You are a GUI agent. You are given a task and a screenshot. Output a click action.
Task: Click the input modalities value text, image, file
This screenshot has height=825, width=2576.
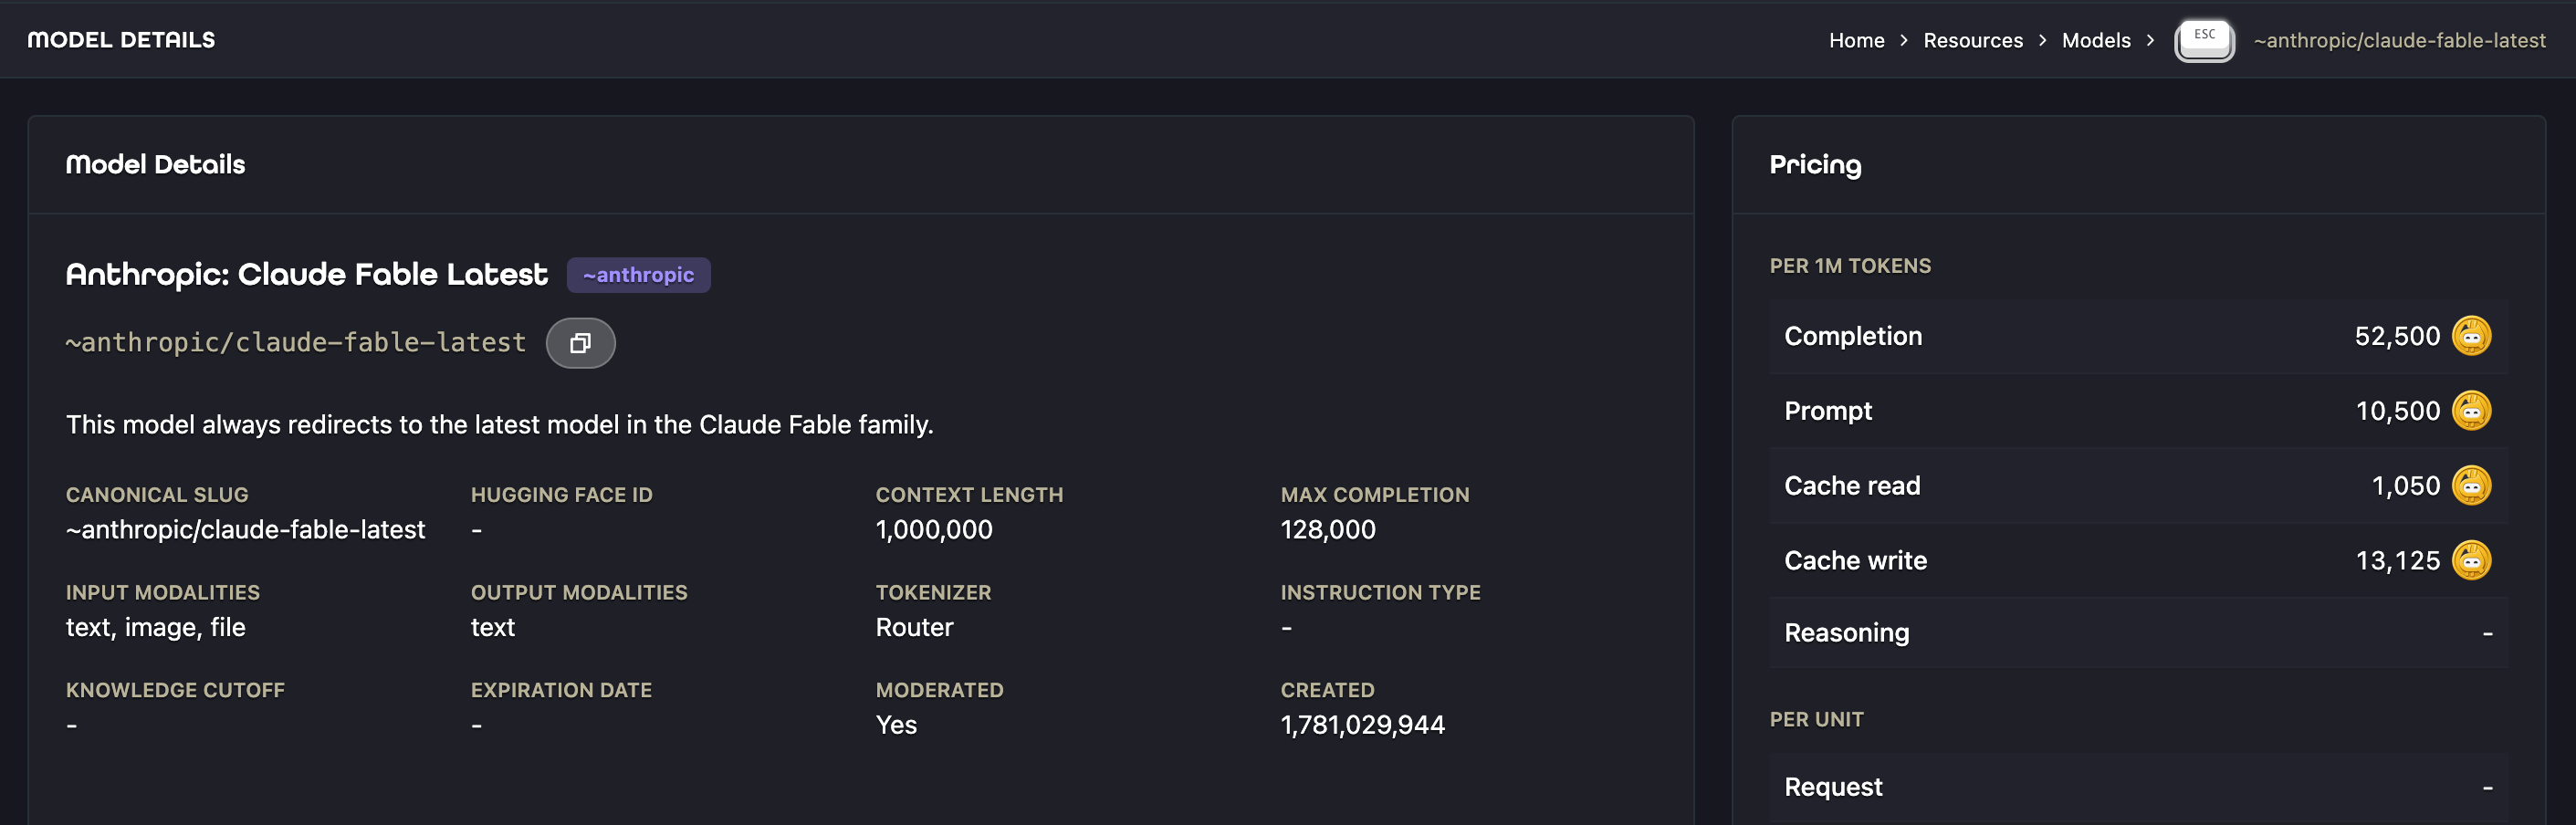(155, 628)
